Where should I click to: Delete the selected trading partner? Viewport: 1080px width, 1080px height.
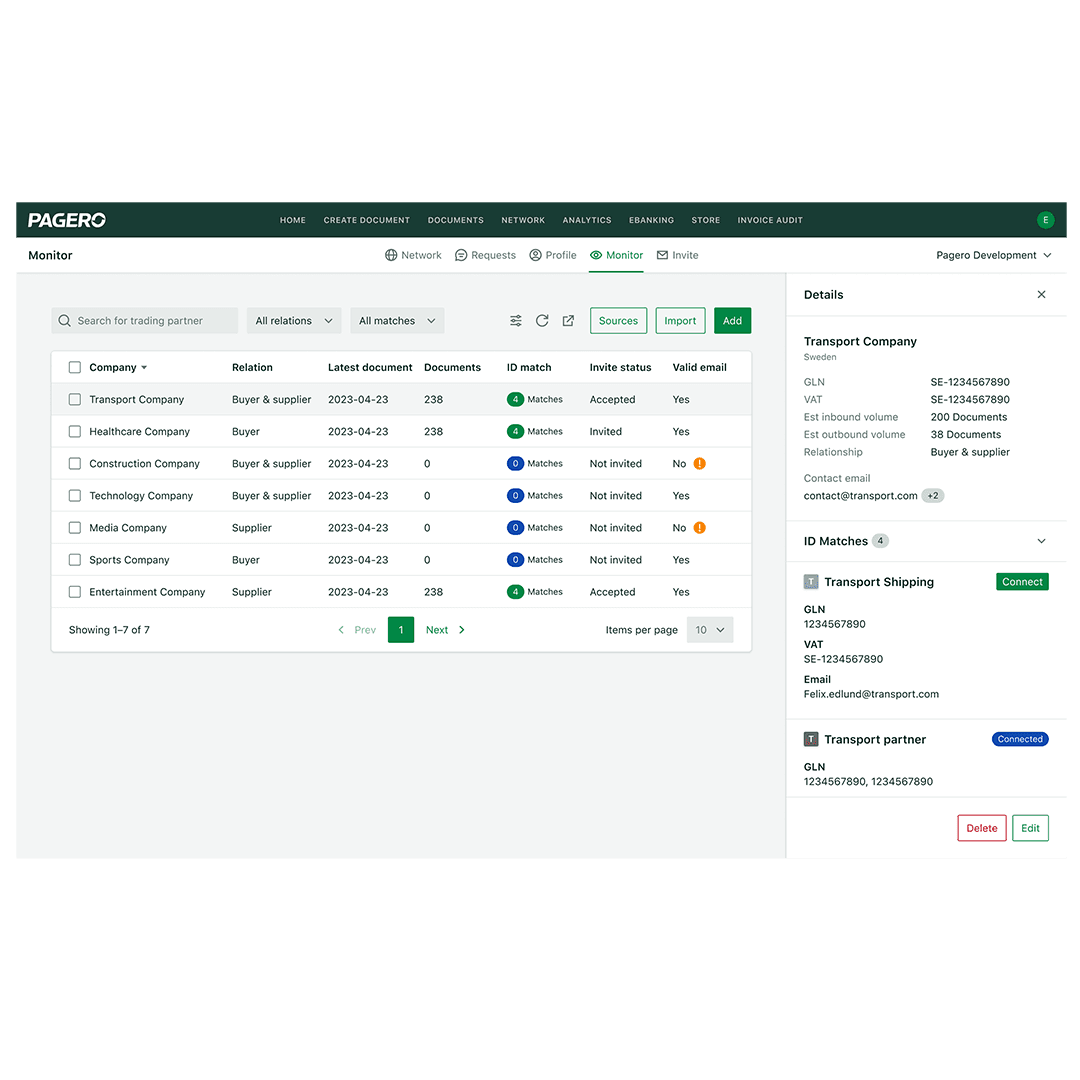tap(981, 828)
